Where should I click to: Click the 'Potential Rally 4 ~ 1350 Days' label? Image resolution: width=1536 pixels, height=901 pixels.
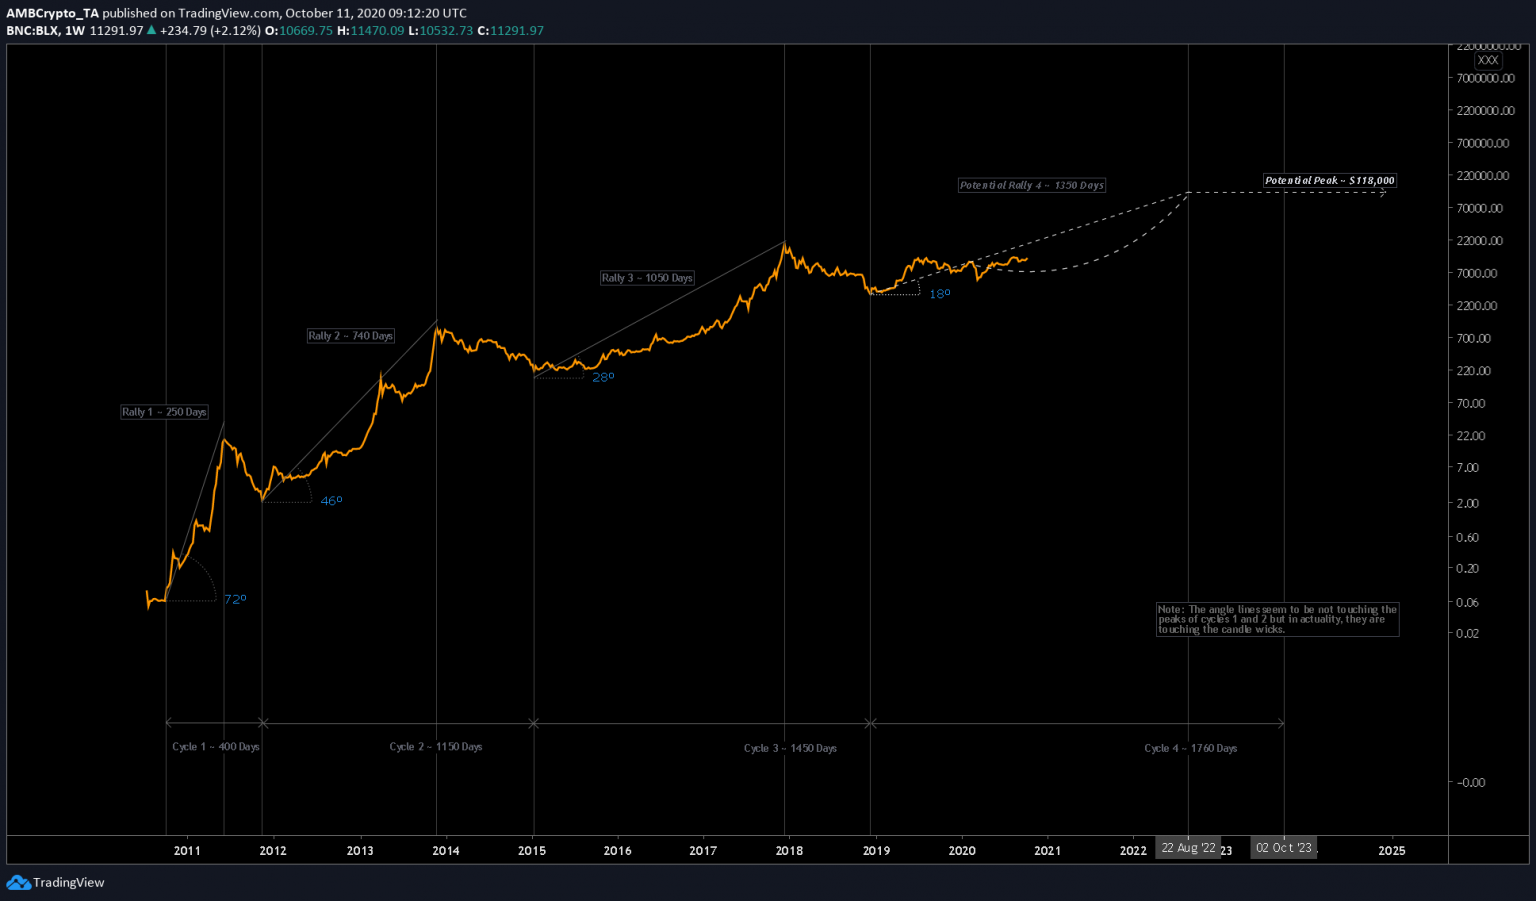1032,185
